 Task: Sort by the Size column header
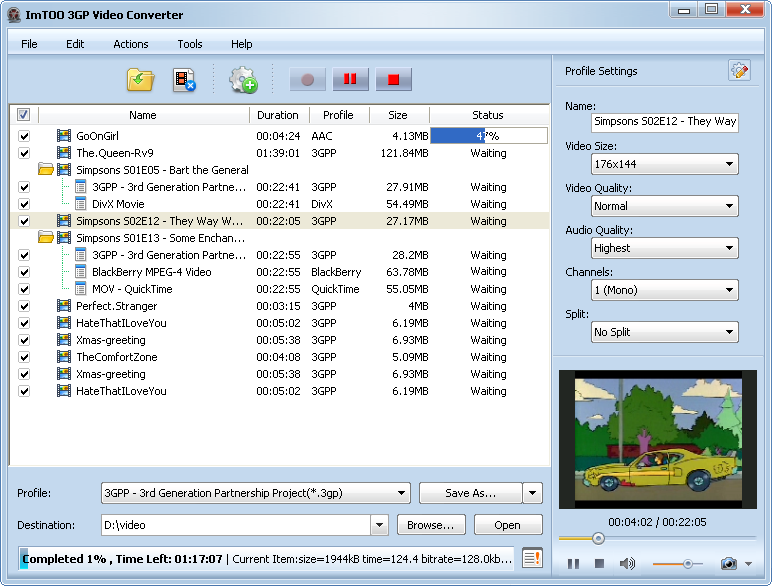pos(398,115)
